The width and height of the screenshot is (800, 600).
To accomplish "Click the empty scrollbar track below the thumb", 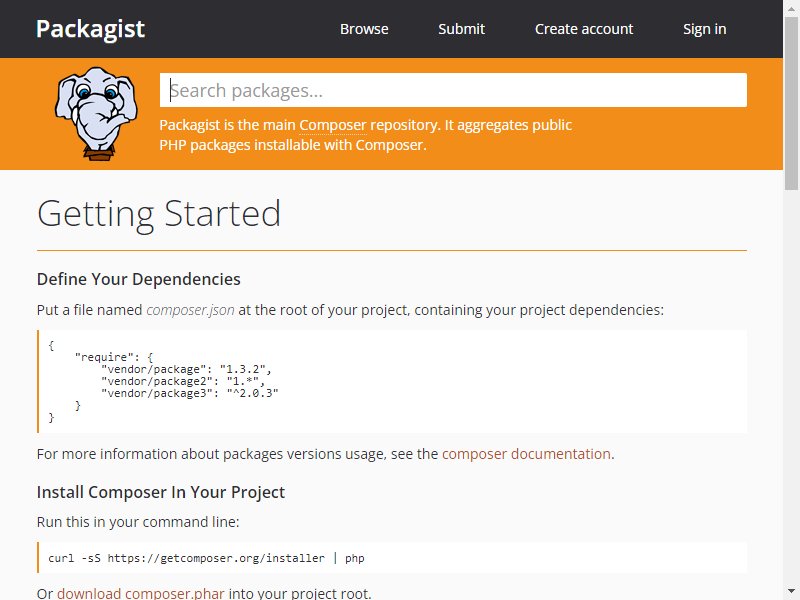I will coord(791,388).
